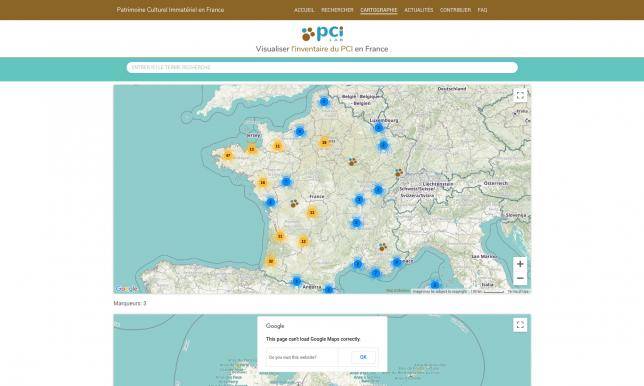Screen dimensions: 644x386
Task: Open ACTUALITES in the navigation bar
Action: coord(419,10)
